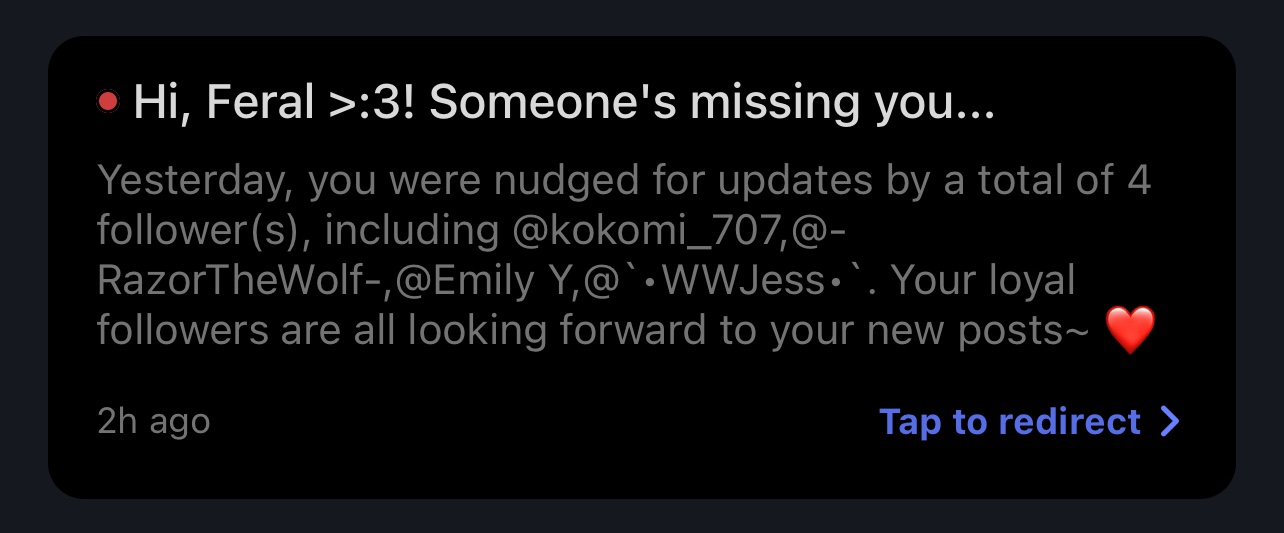Click the '2h ago' timestamp

tap(153, 422)
